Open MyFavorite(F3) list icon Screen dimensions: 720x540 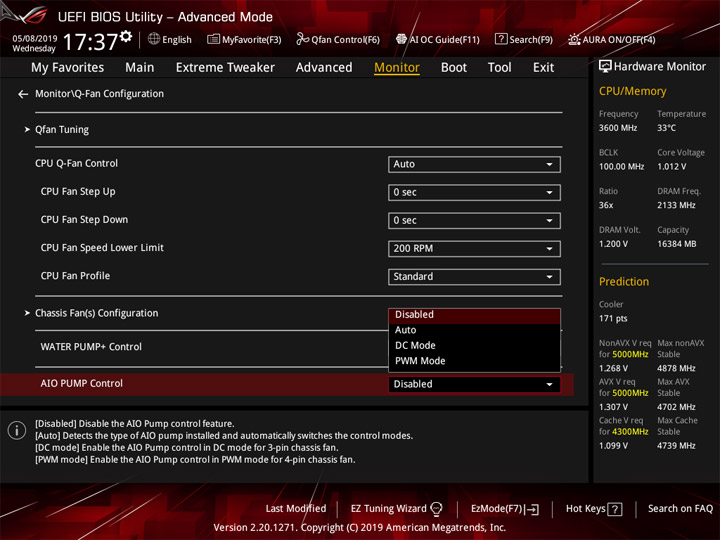213,39
